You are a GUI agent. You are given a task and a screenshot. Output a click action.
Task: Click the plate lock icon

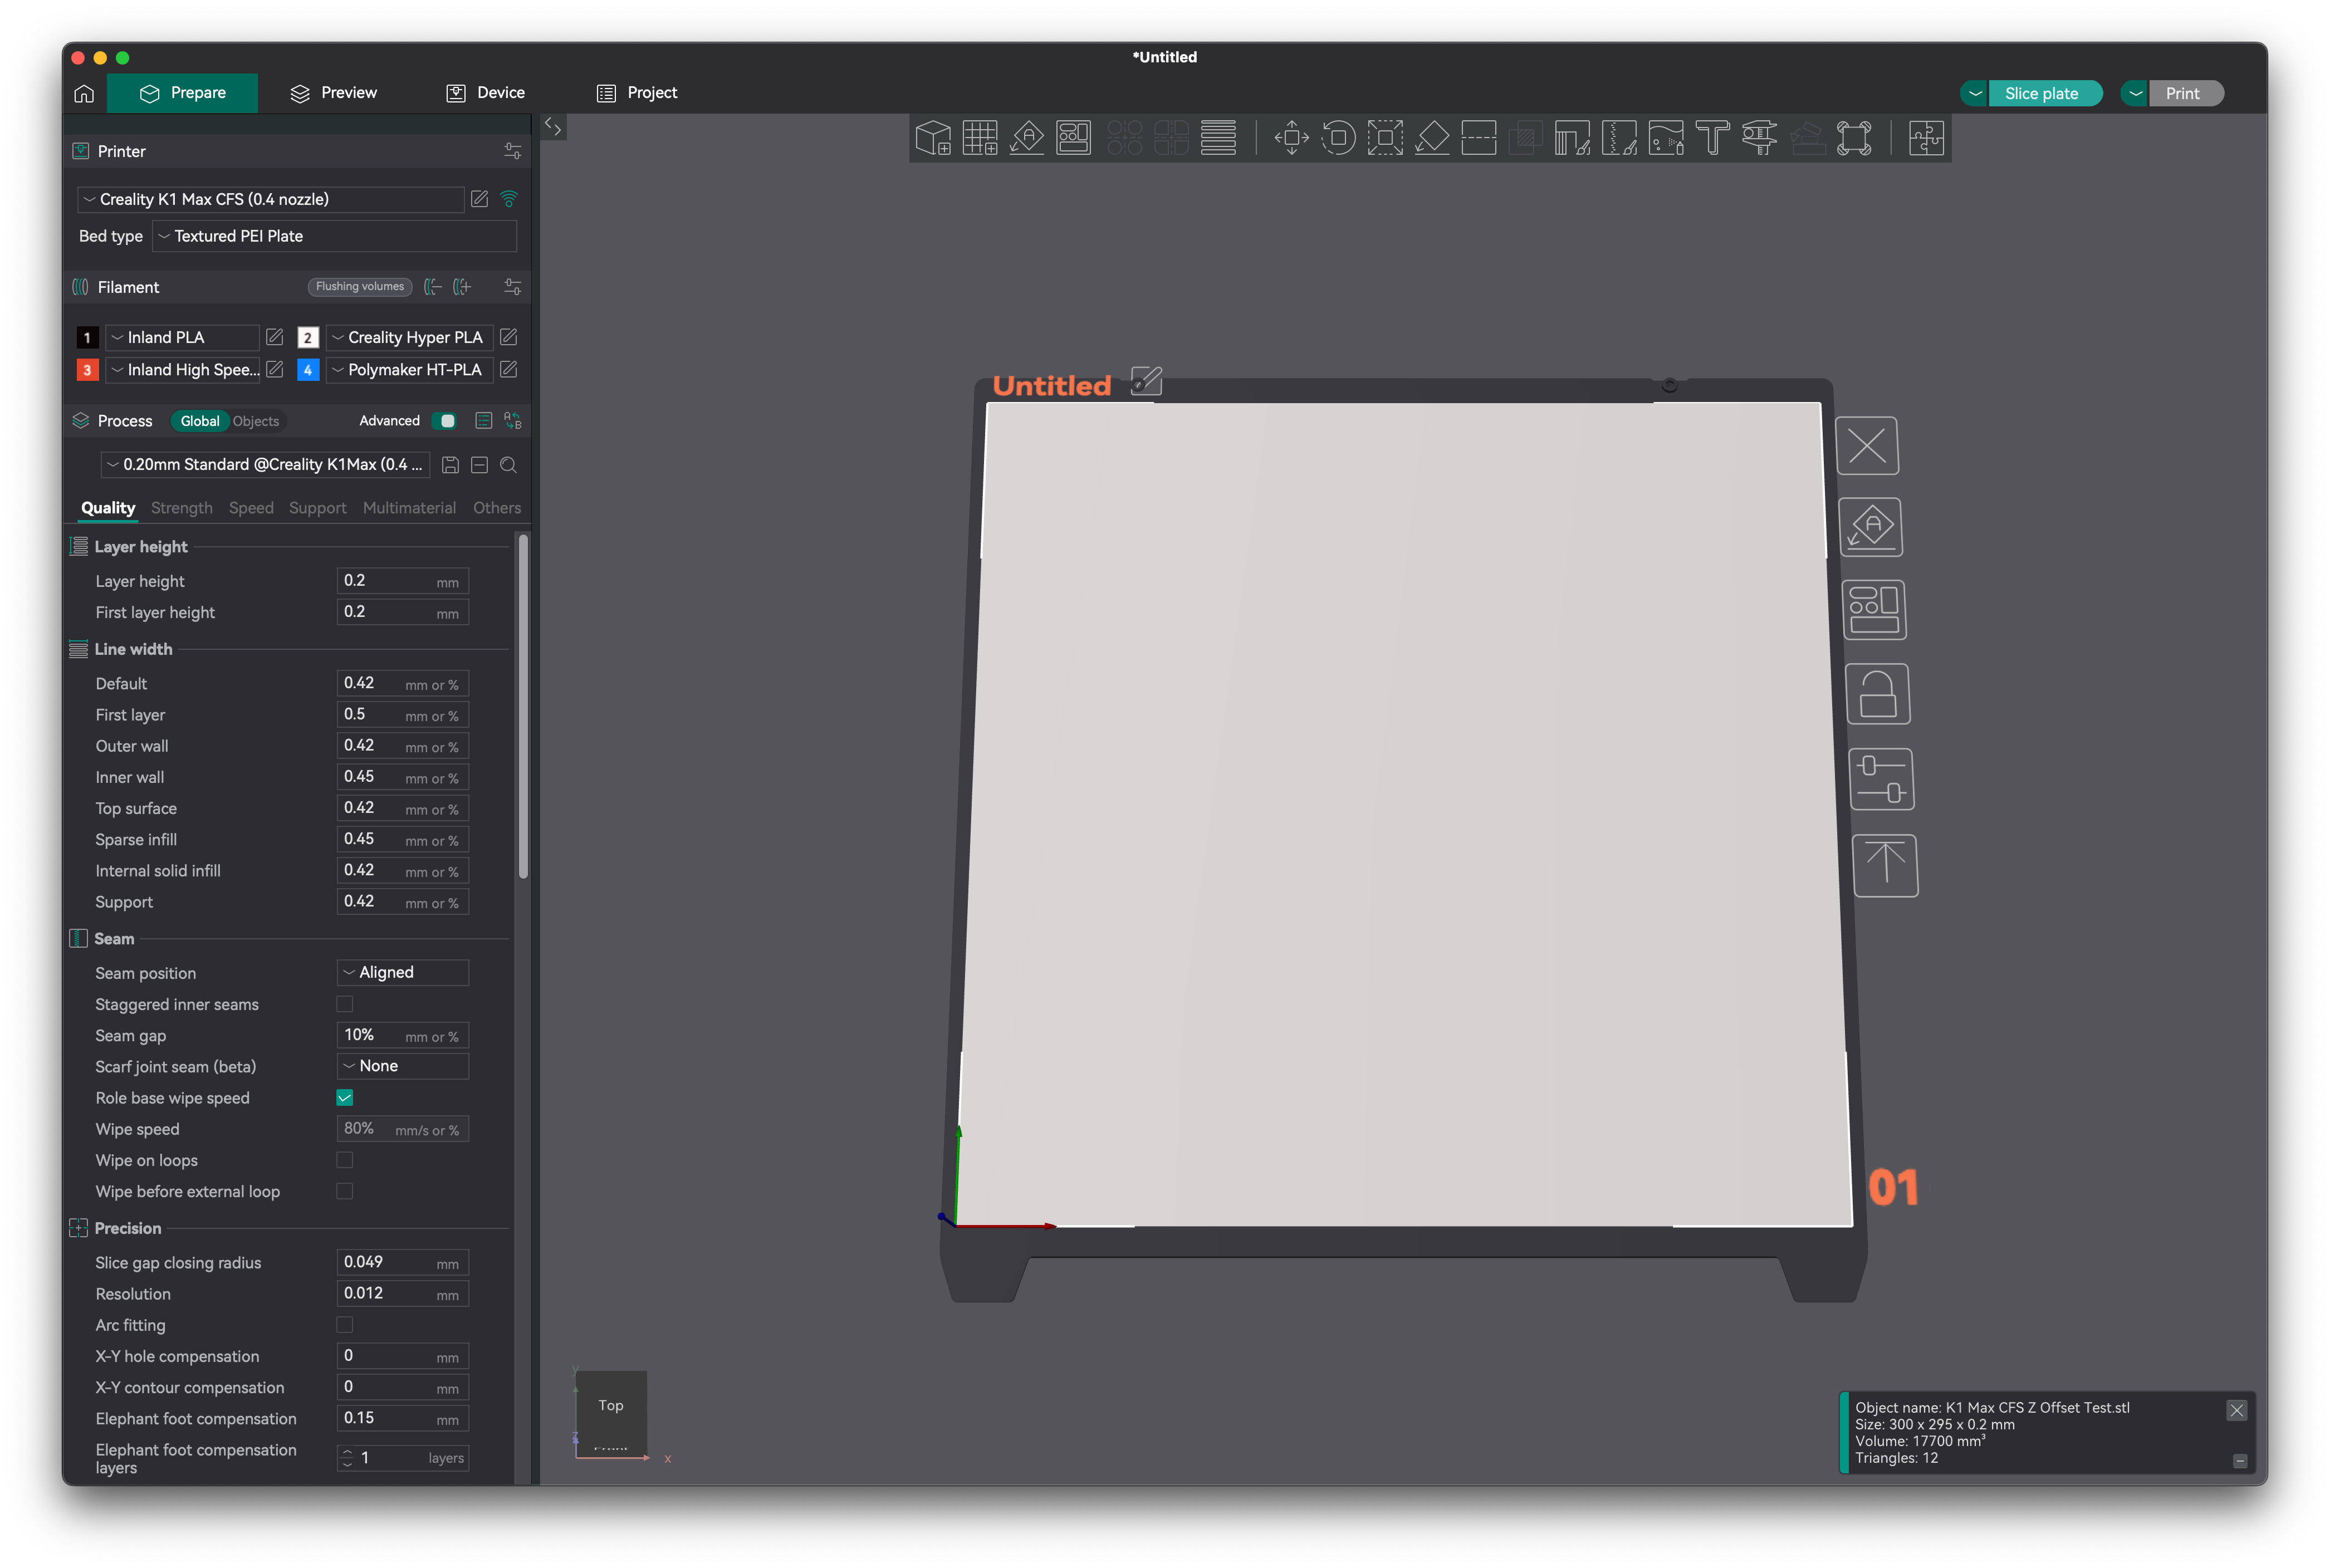(1878, 694)
